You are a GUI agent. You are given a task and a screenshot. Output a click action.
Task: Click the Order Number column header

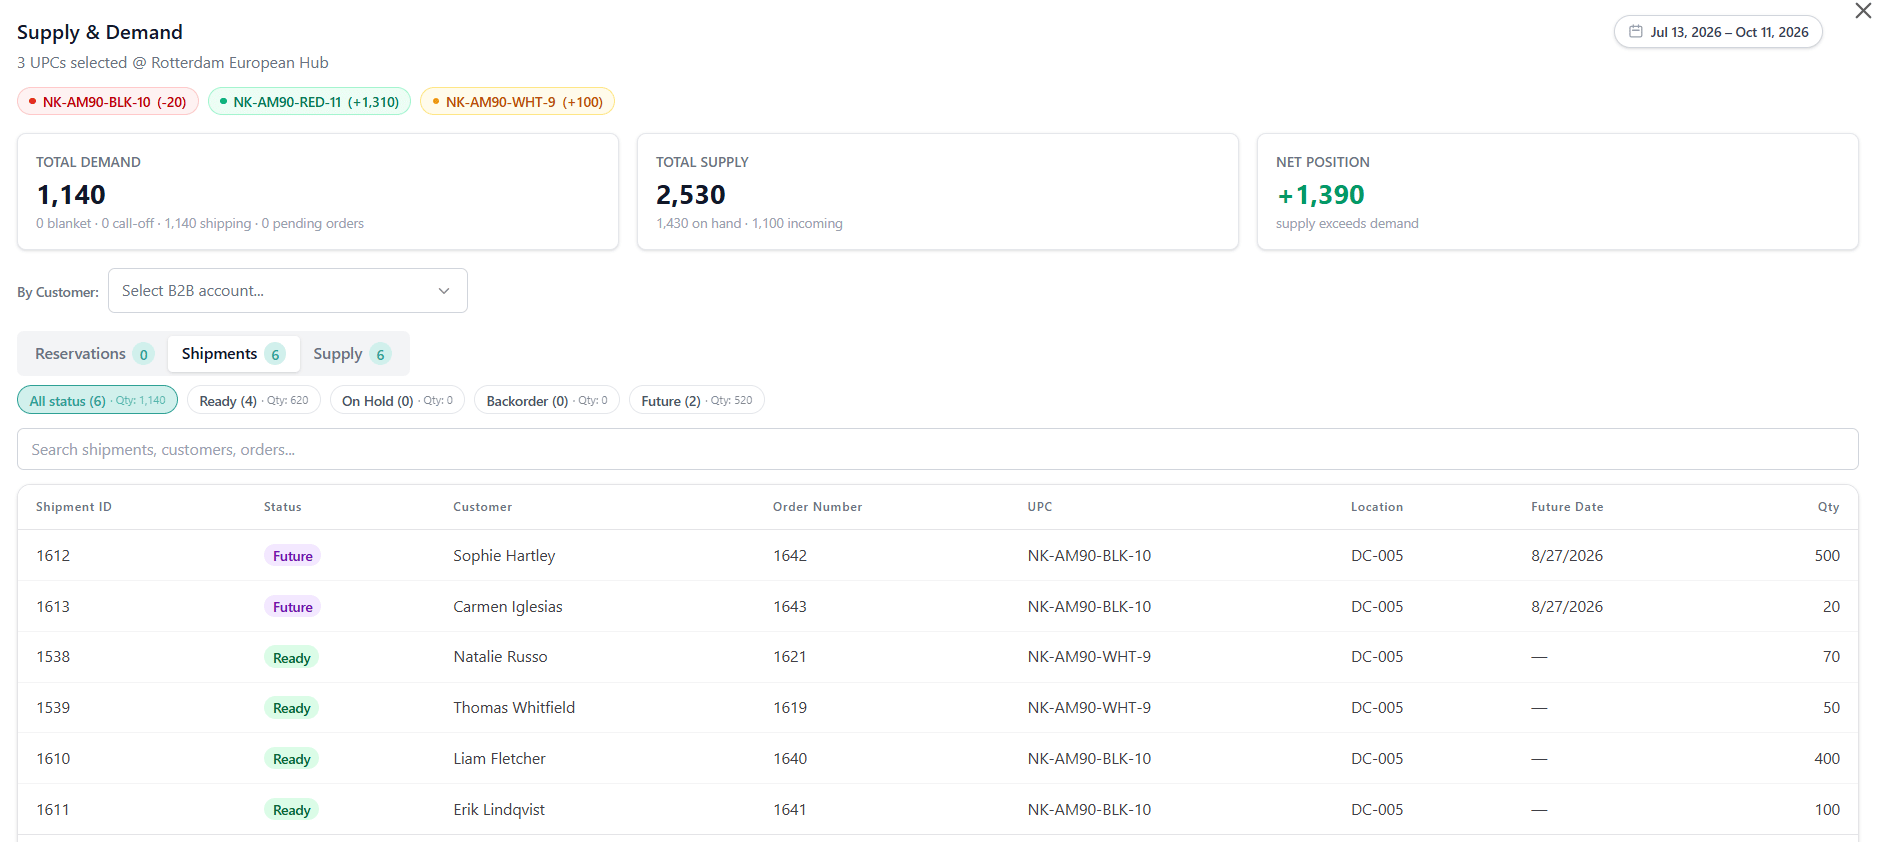(x=817, y=507)
